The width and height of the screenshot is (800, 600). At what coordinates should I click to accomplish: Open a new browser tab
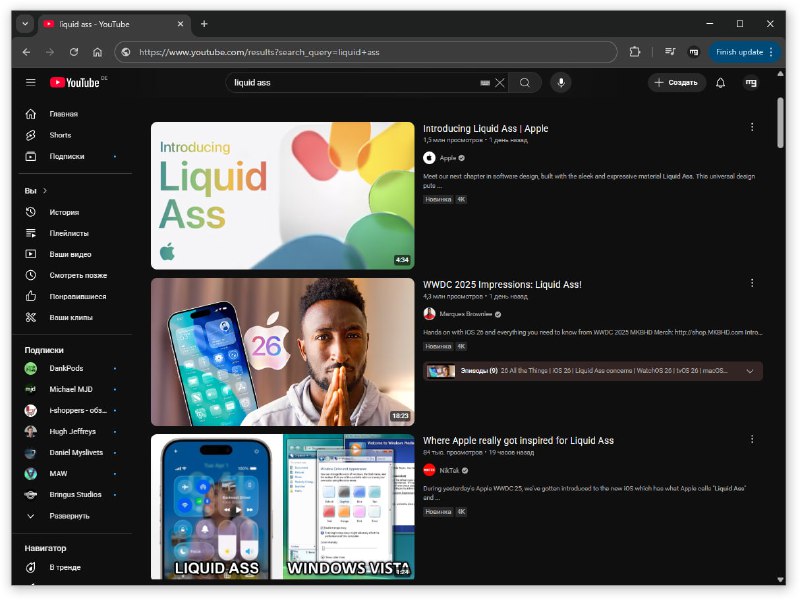click(x=204, y=24)
